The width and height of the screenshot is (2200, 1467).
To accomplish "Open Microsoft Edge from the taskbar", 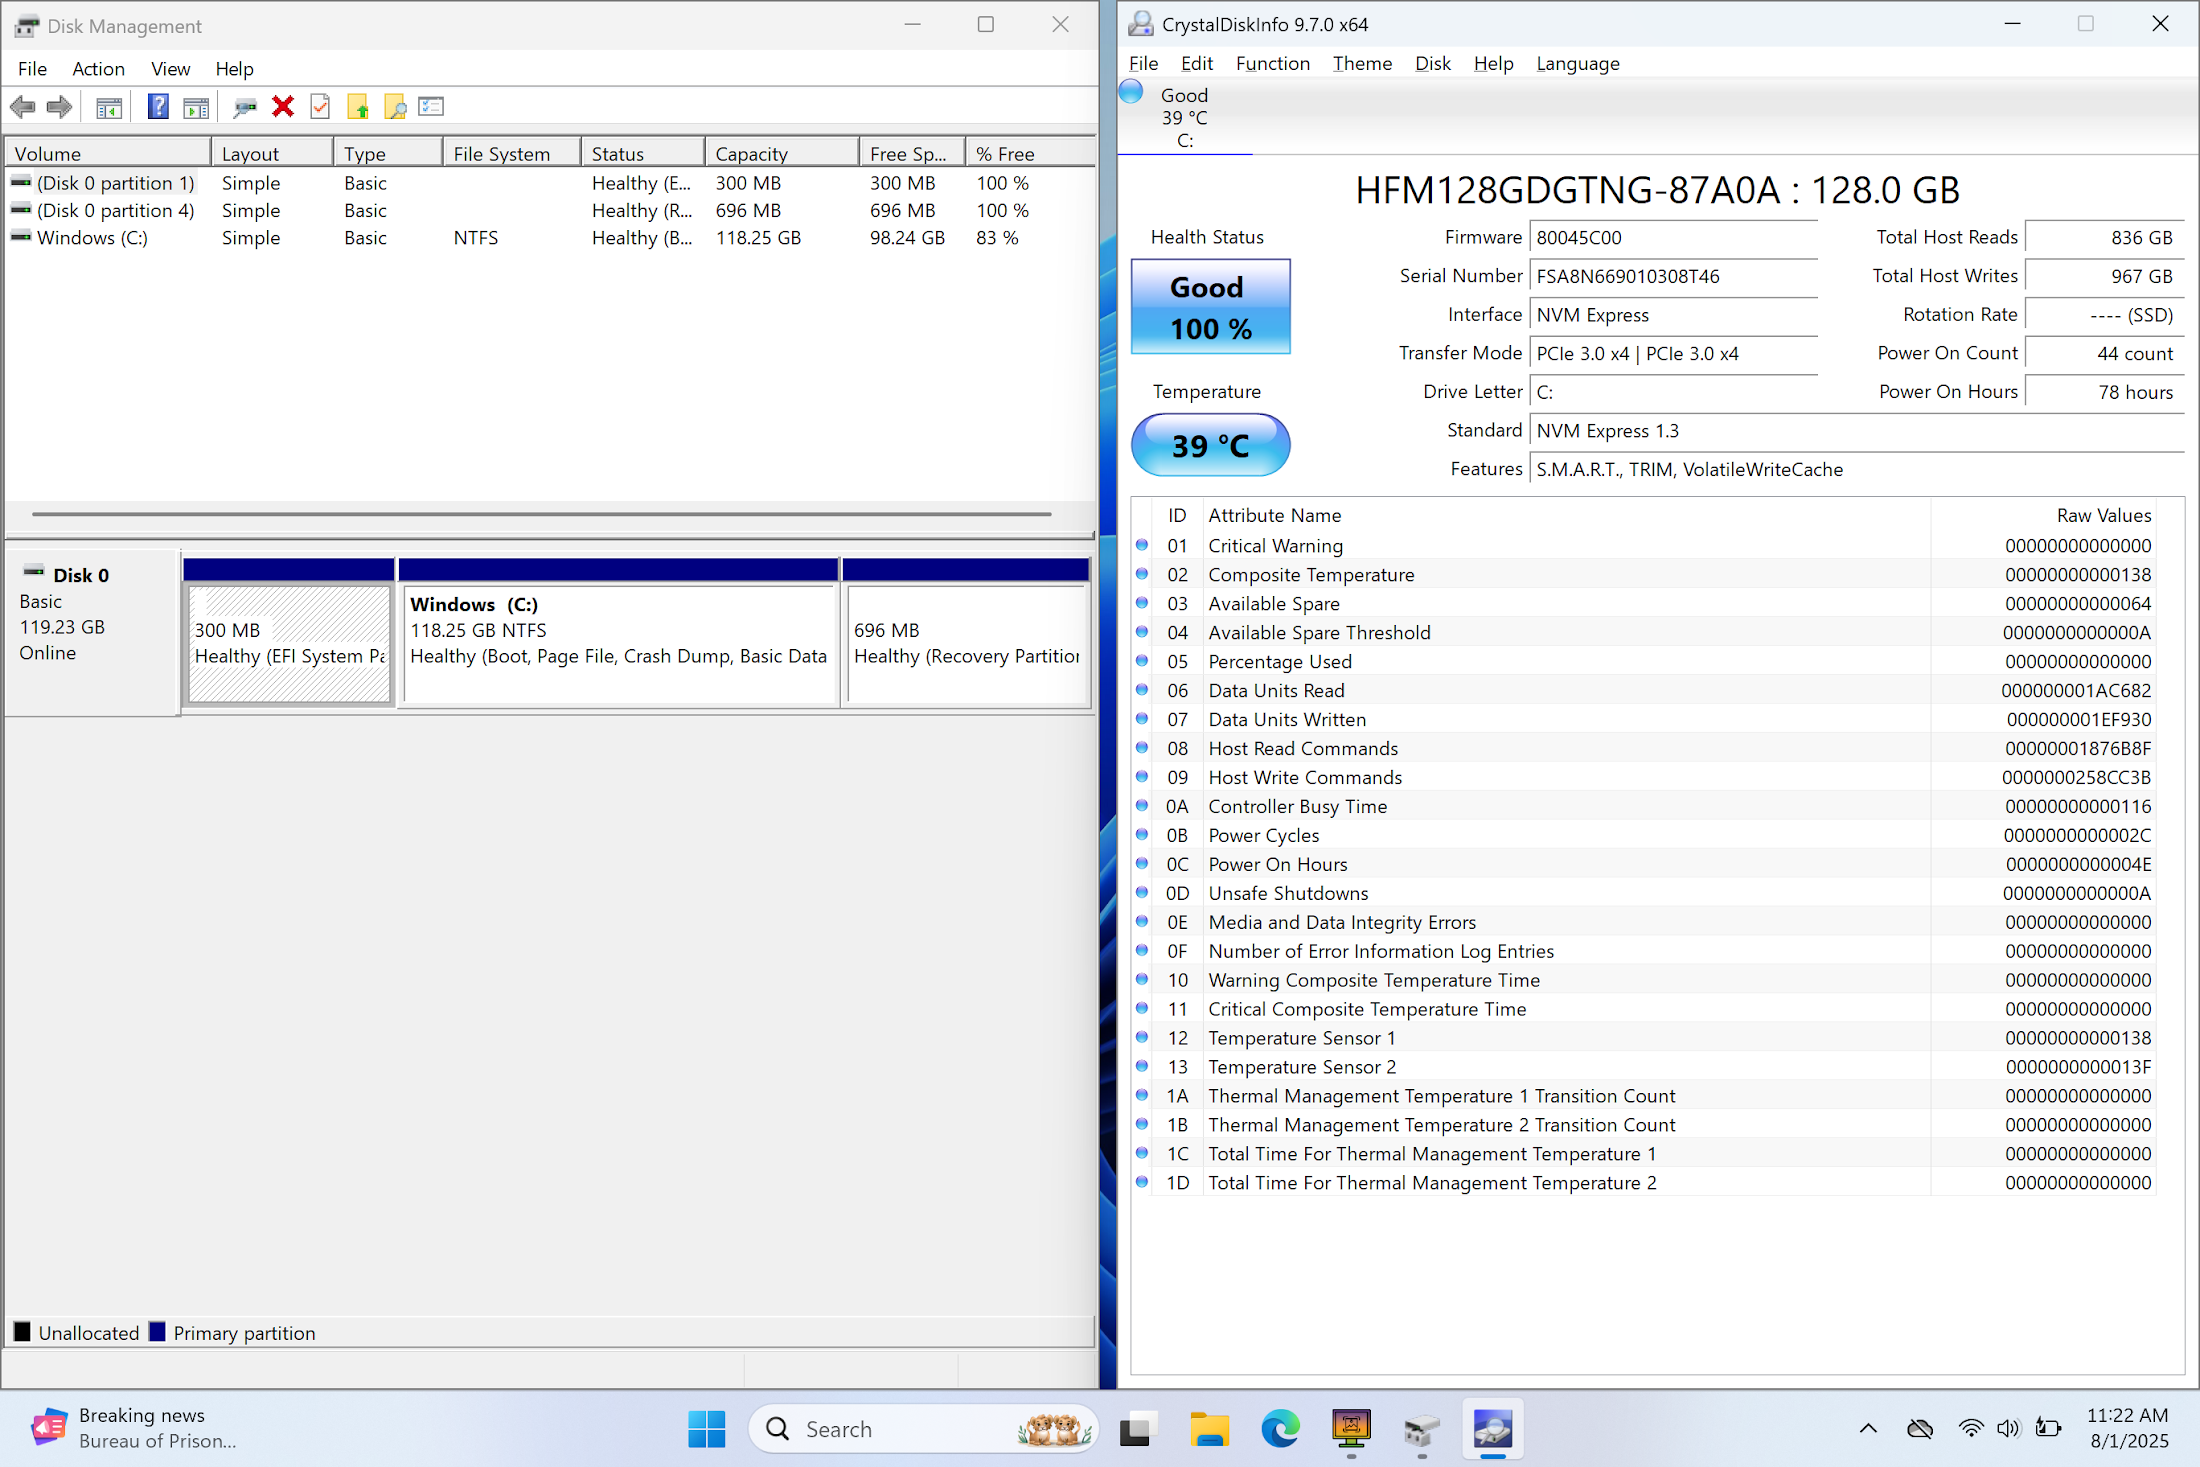I will click(1279, 1429).
